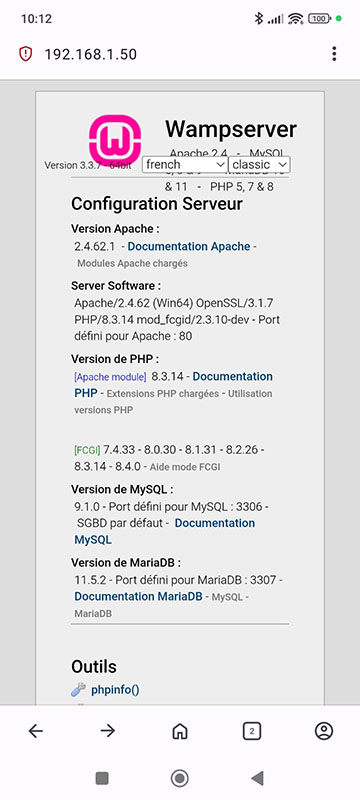Tap the Android recent apps square button

point(102,778)
